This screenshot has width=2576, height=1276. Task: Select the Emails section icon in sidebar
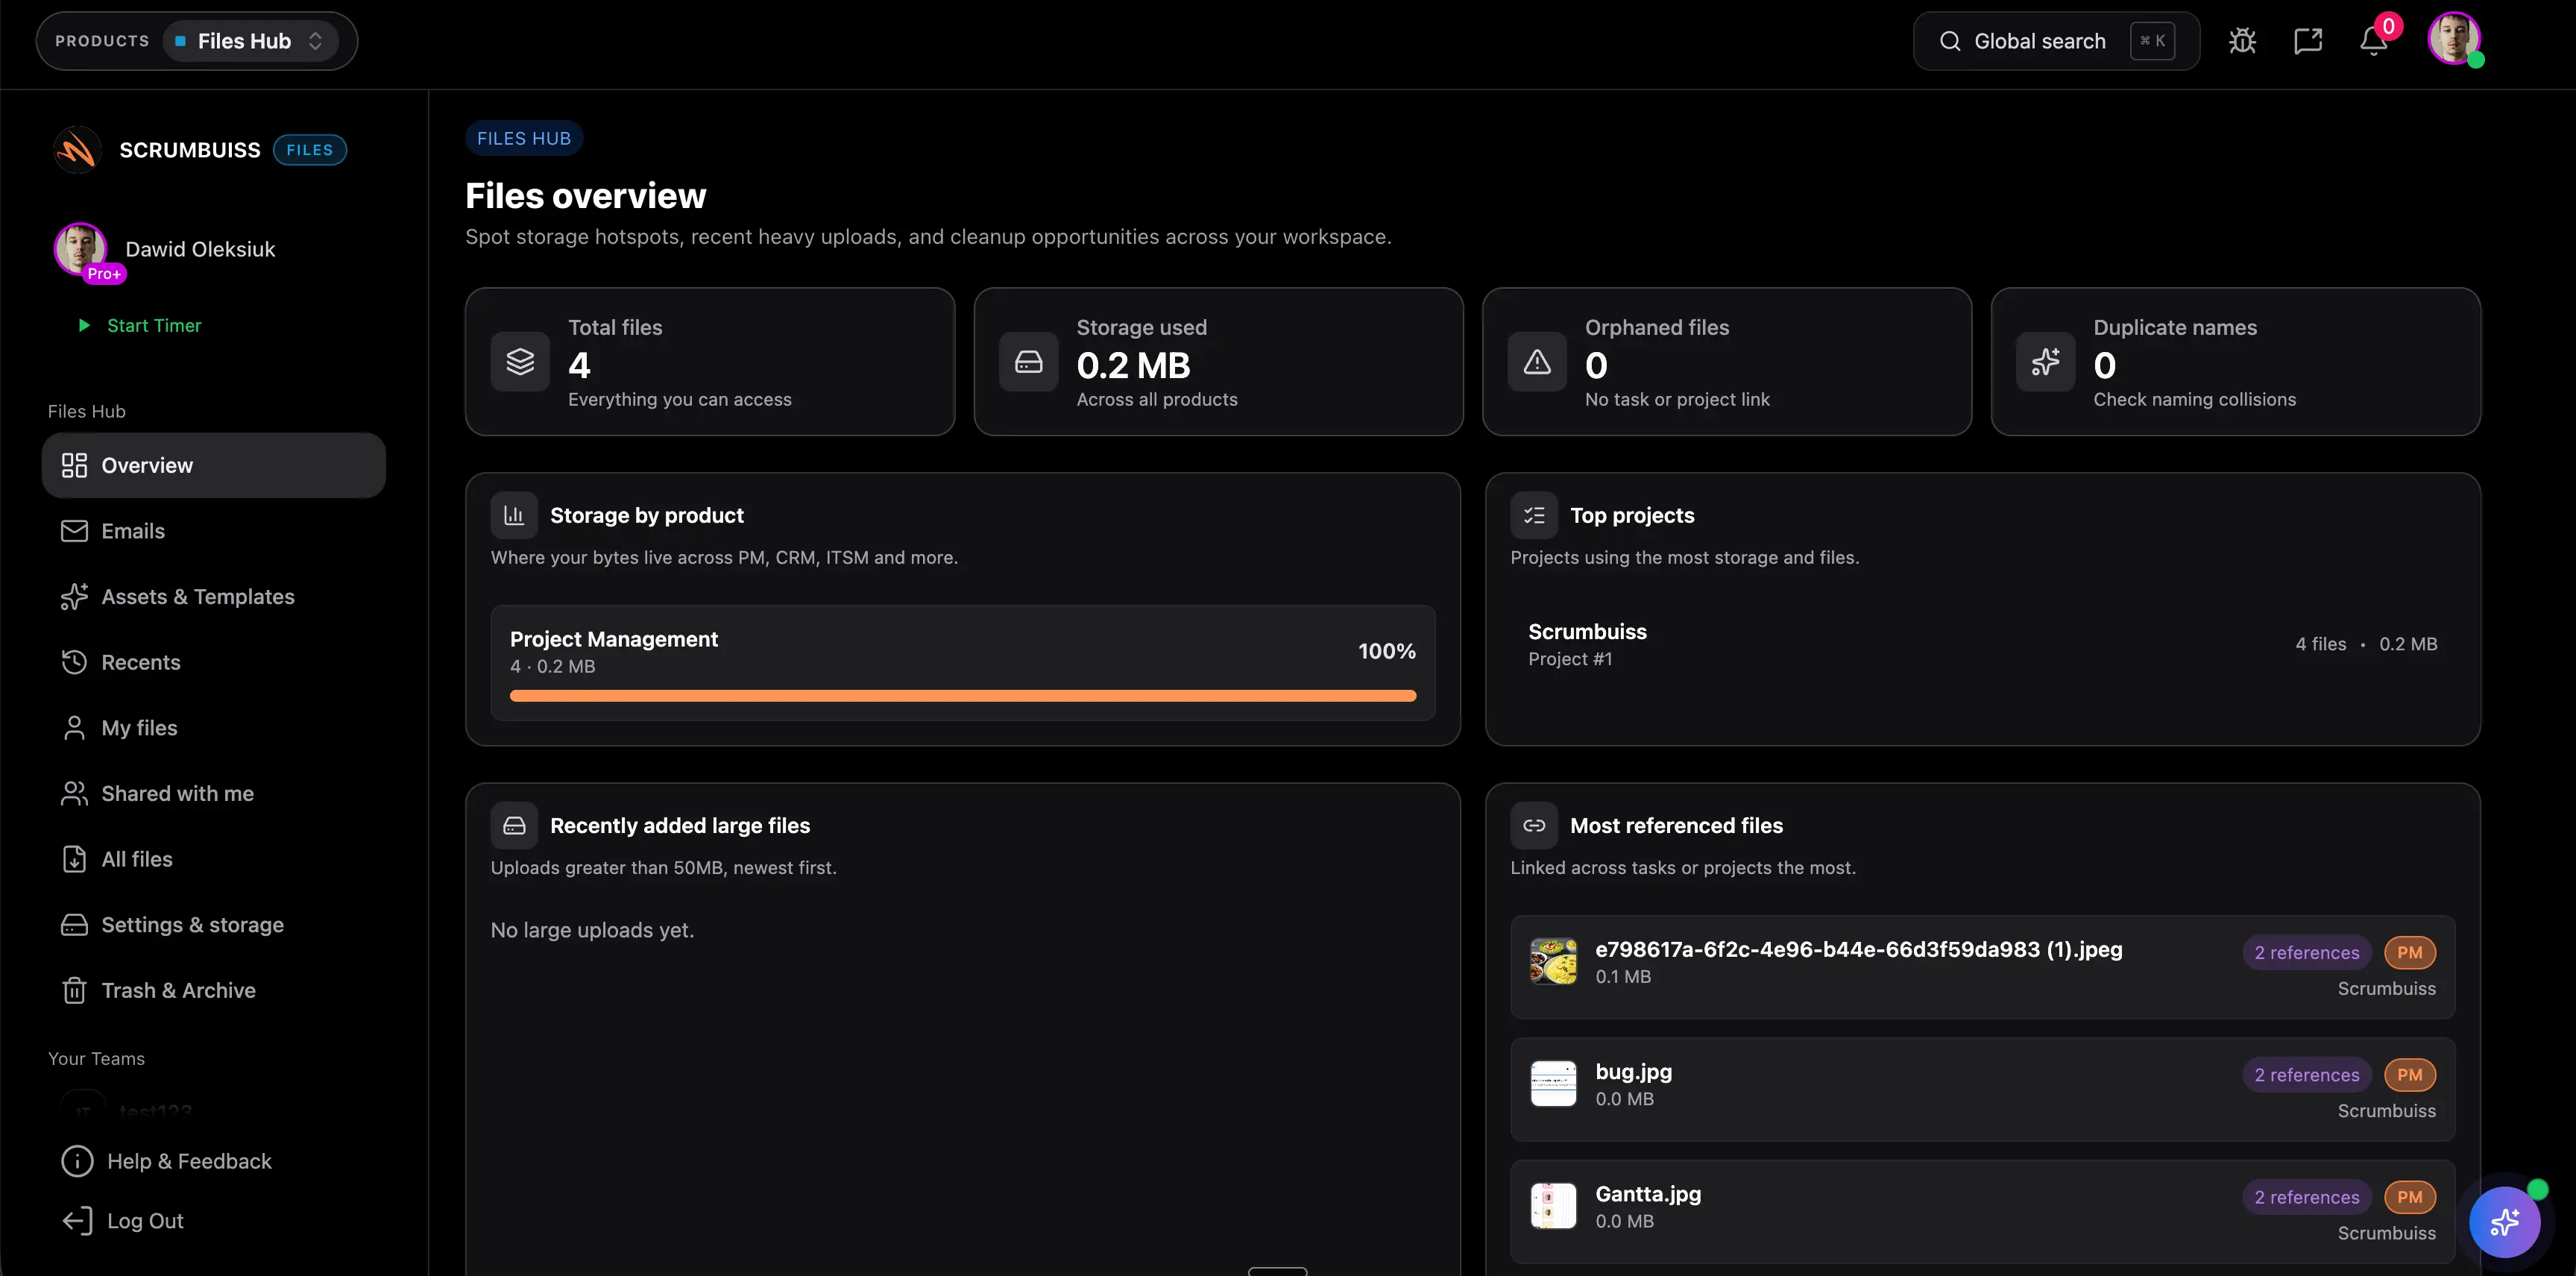(74, 530)
